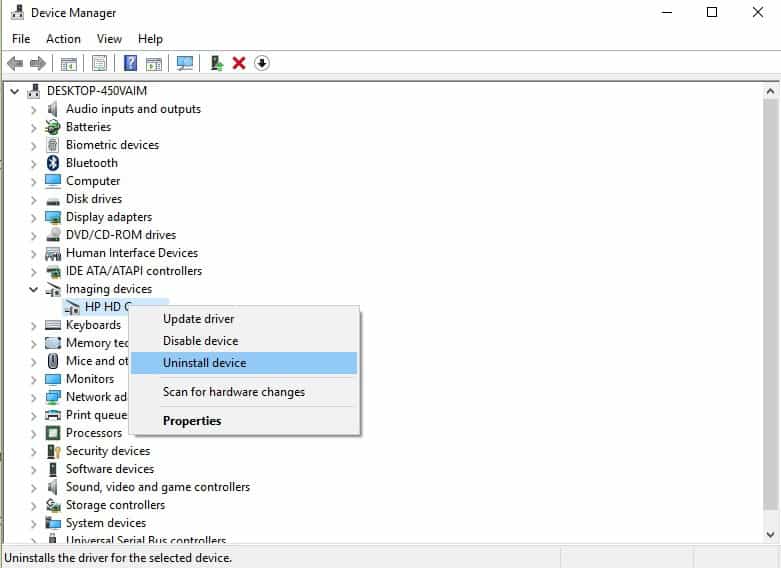Expand the IDE ATA/ATAPI controllers chevron
The width and height of the screenshot is (781, 568).
(x=33, y=272)
